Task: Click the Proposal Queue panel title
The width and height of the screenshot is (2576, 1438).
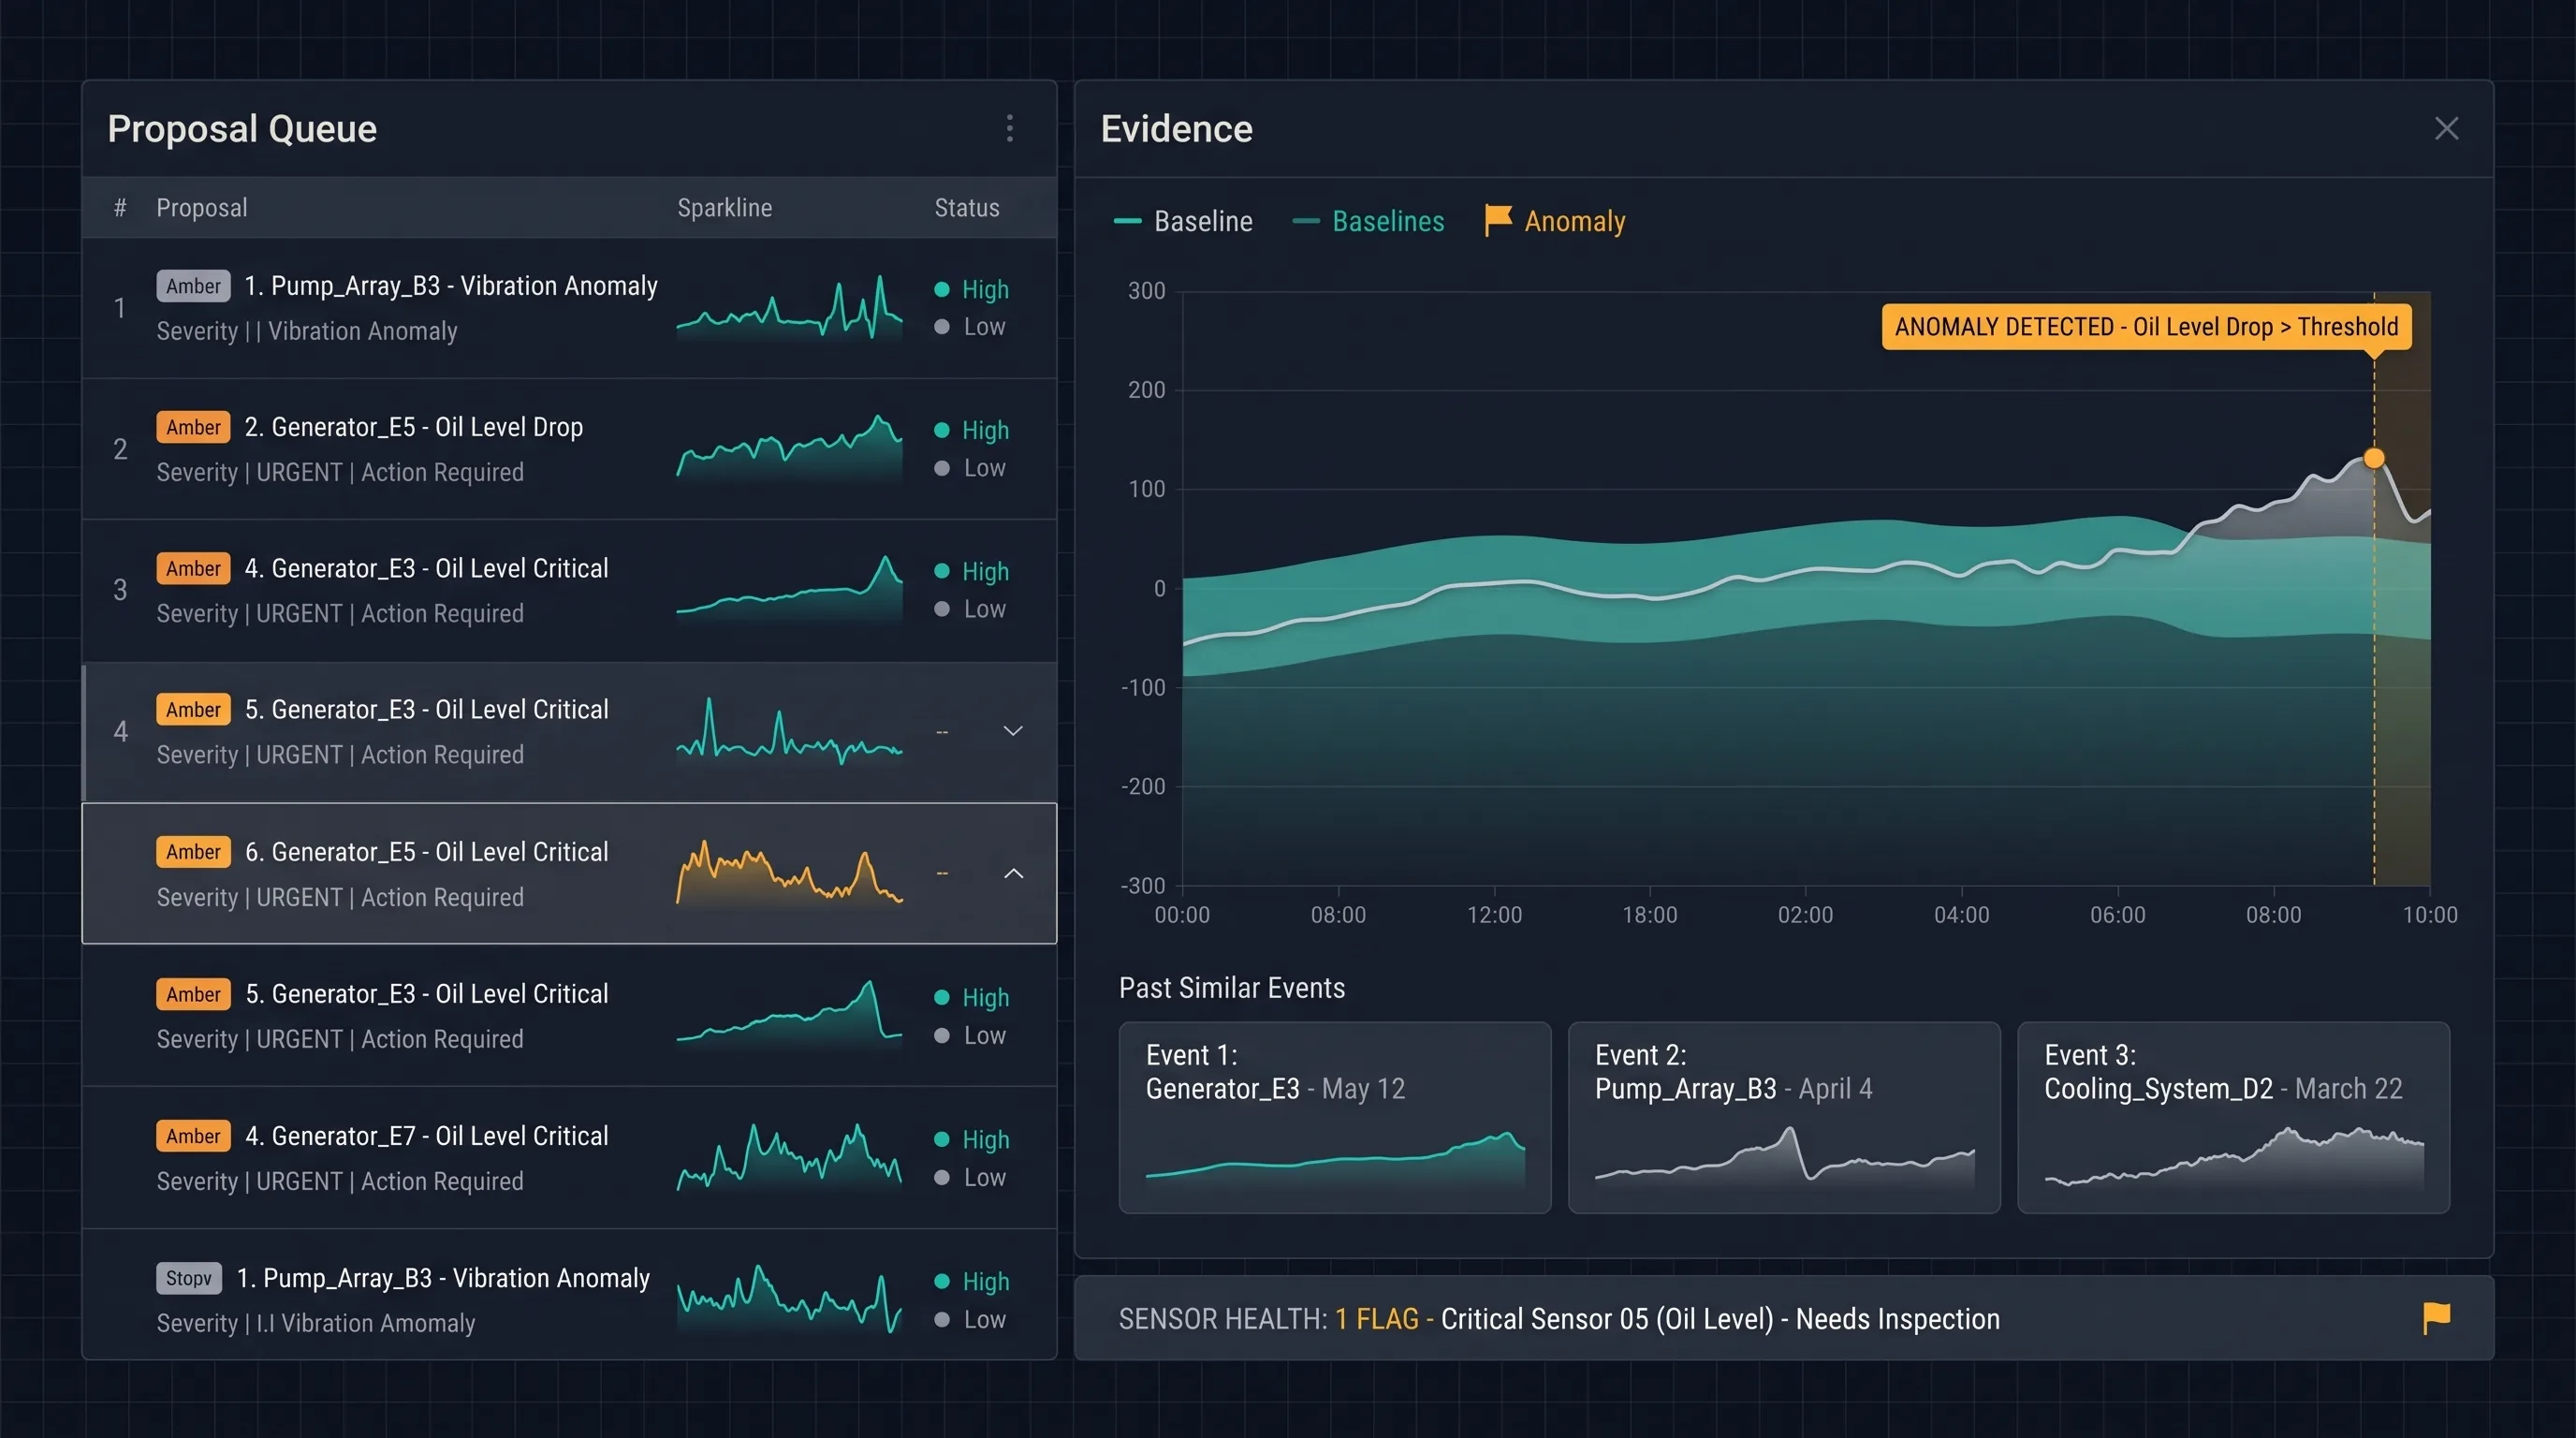Action: [242, 128]
